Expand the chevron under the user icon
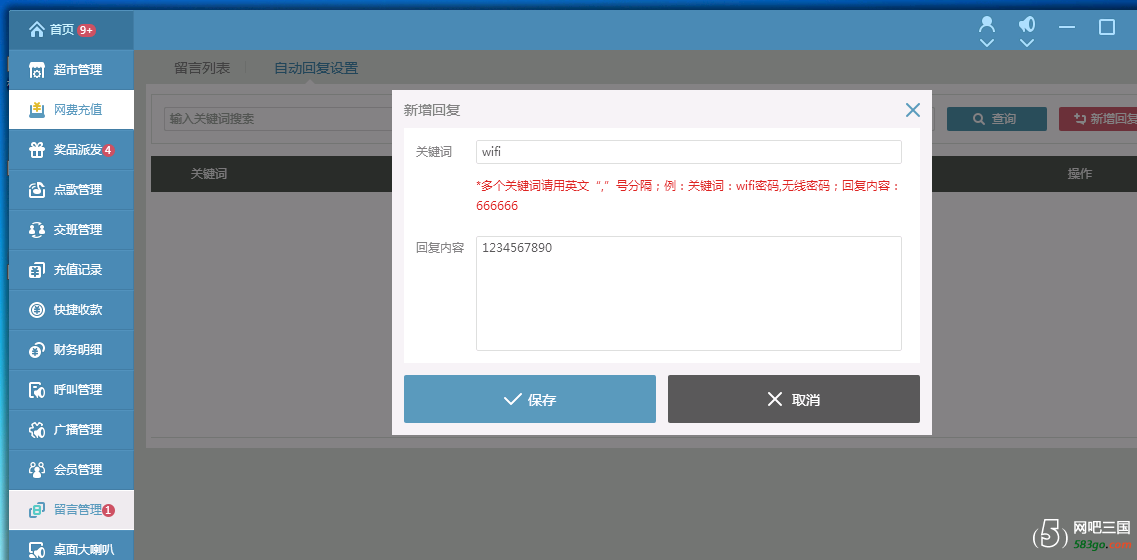Screen dimensions: 1137x560 click(986, 43)
